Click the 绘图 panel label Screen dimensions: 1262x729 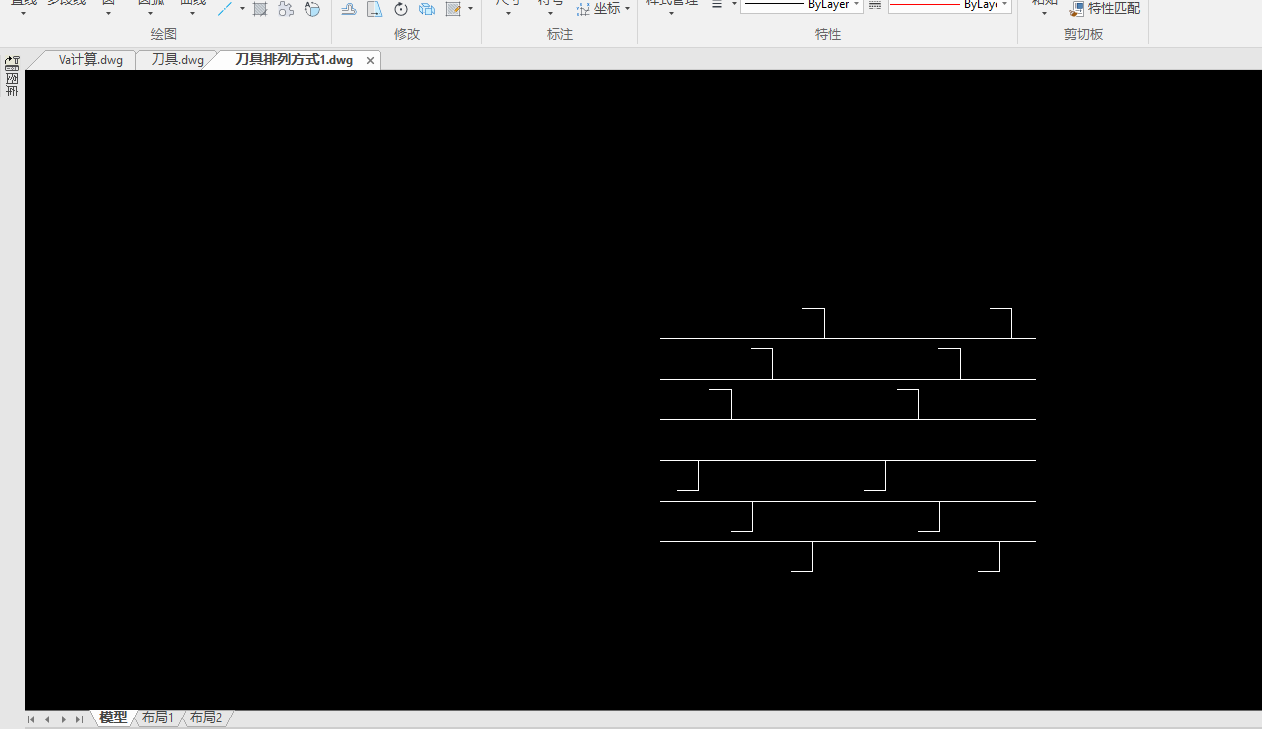pyautogui.click(x=164, y=34)
